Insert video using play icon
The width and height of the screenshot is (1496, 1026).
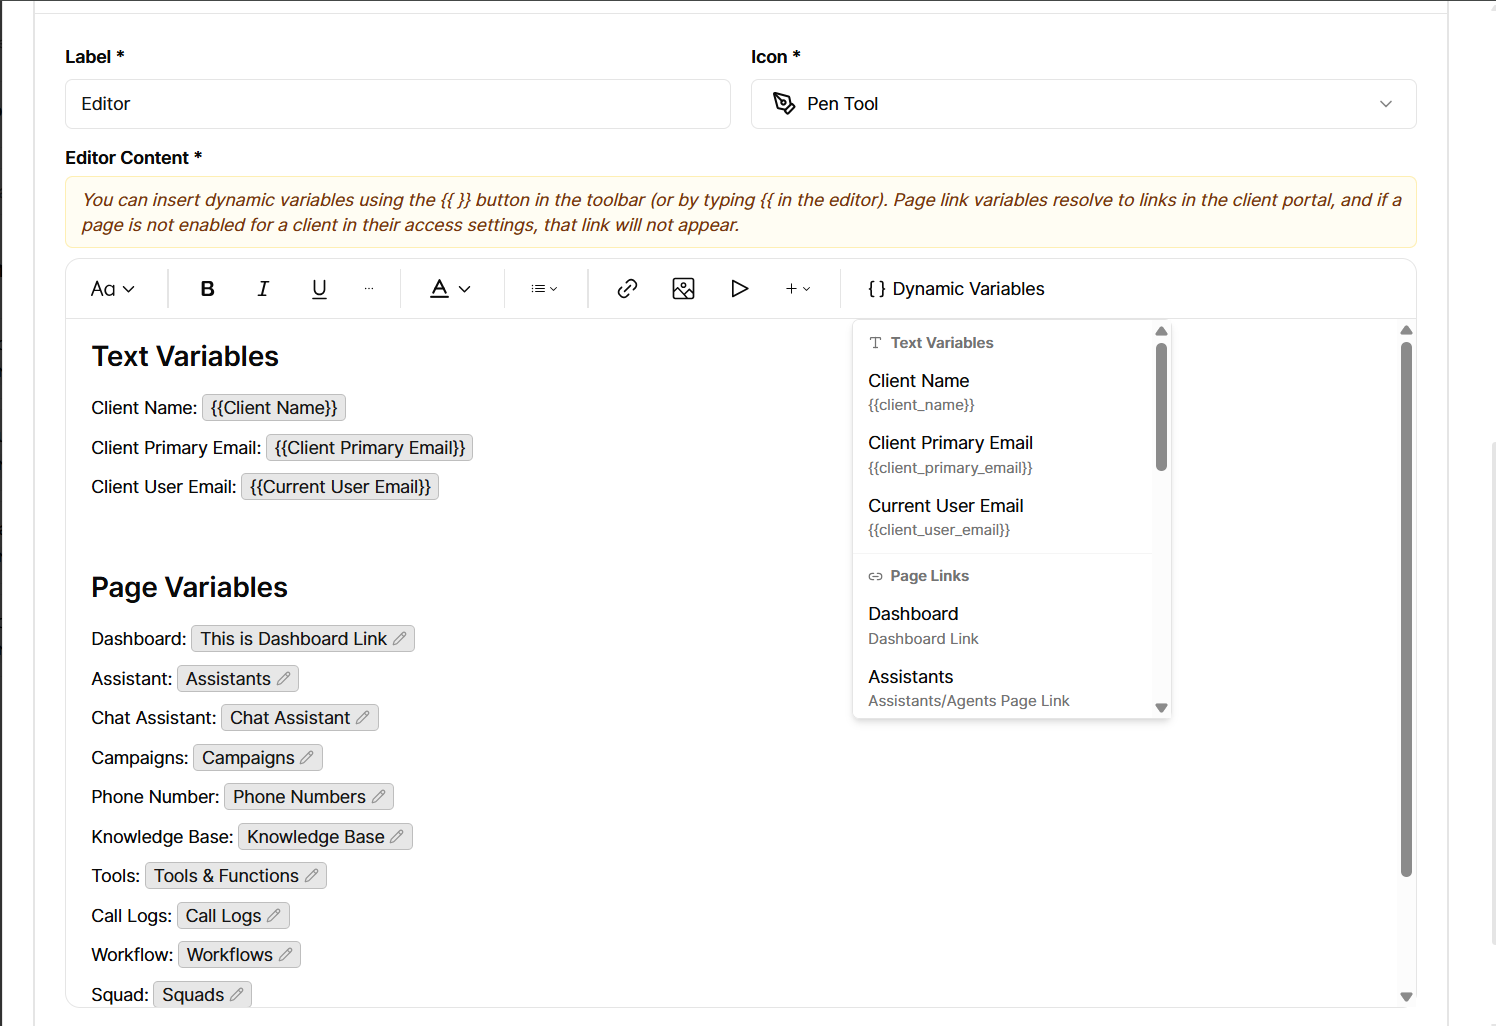(739, 289)
